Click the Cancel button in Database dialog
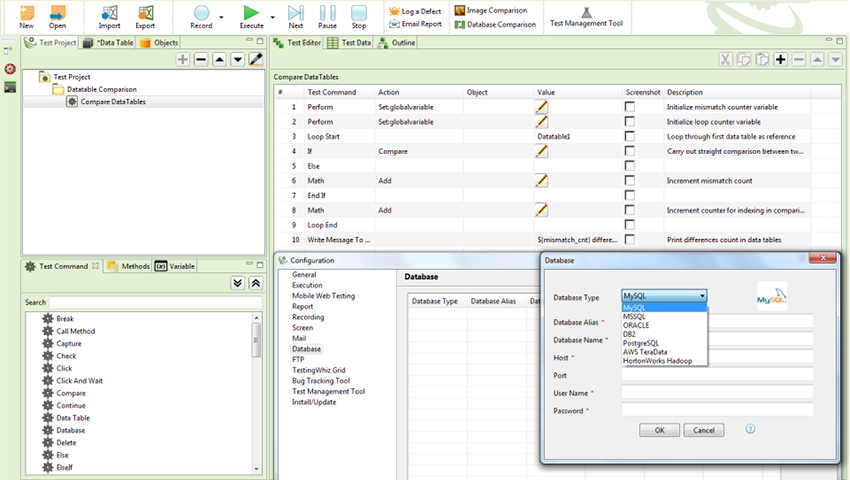 click(x=703, y=430)
